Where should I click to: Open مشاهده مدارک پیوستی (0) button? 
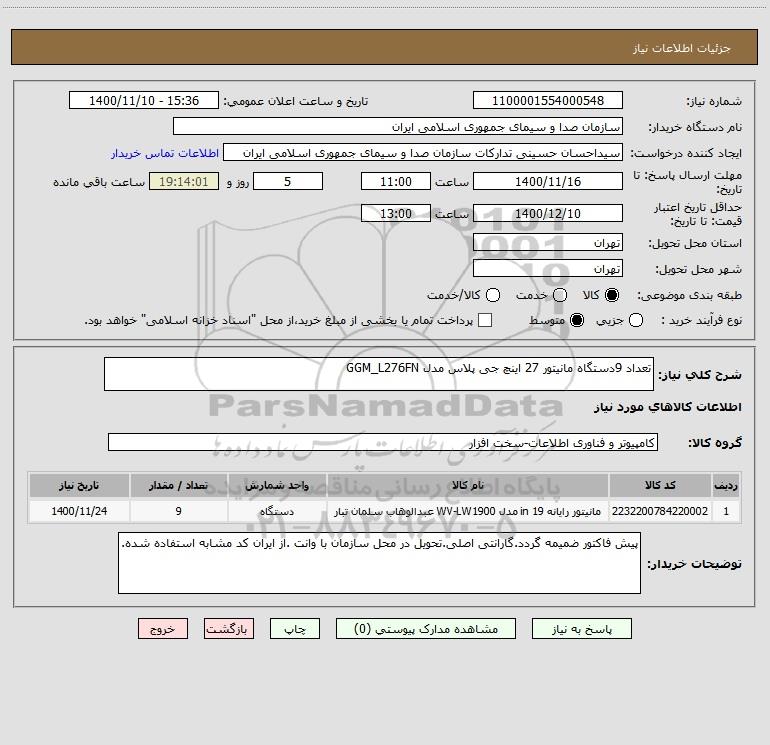426,629
